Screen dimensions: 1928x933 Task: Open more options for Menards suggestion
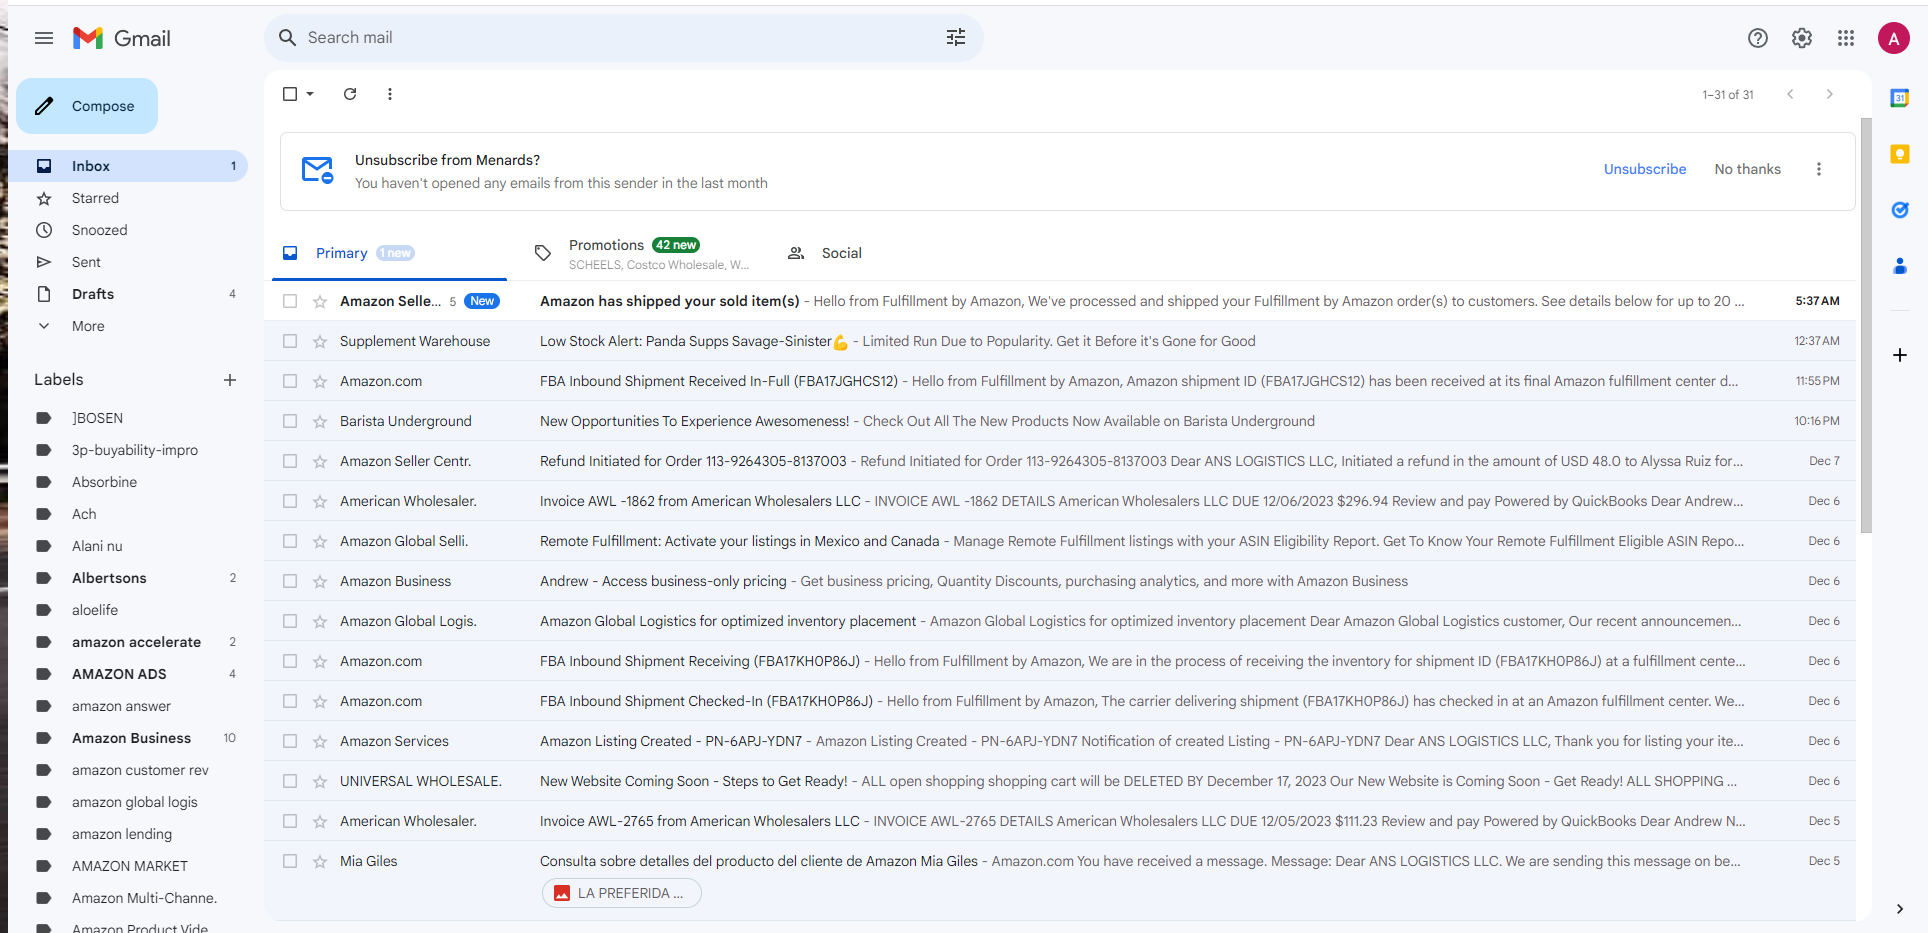click(x=1819, y=169)
